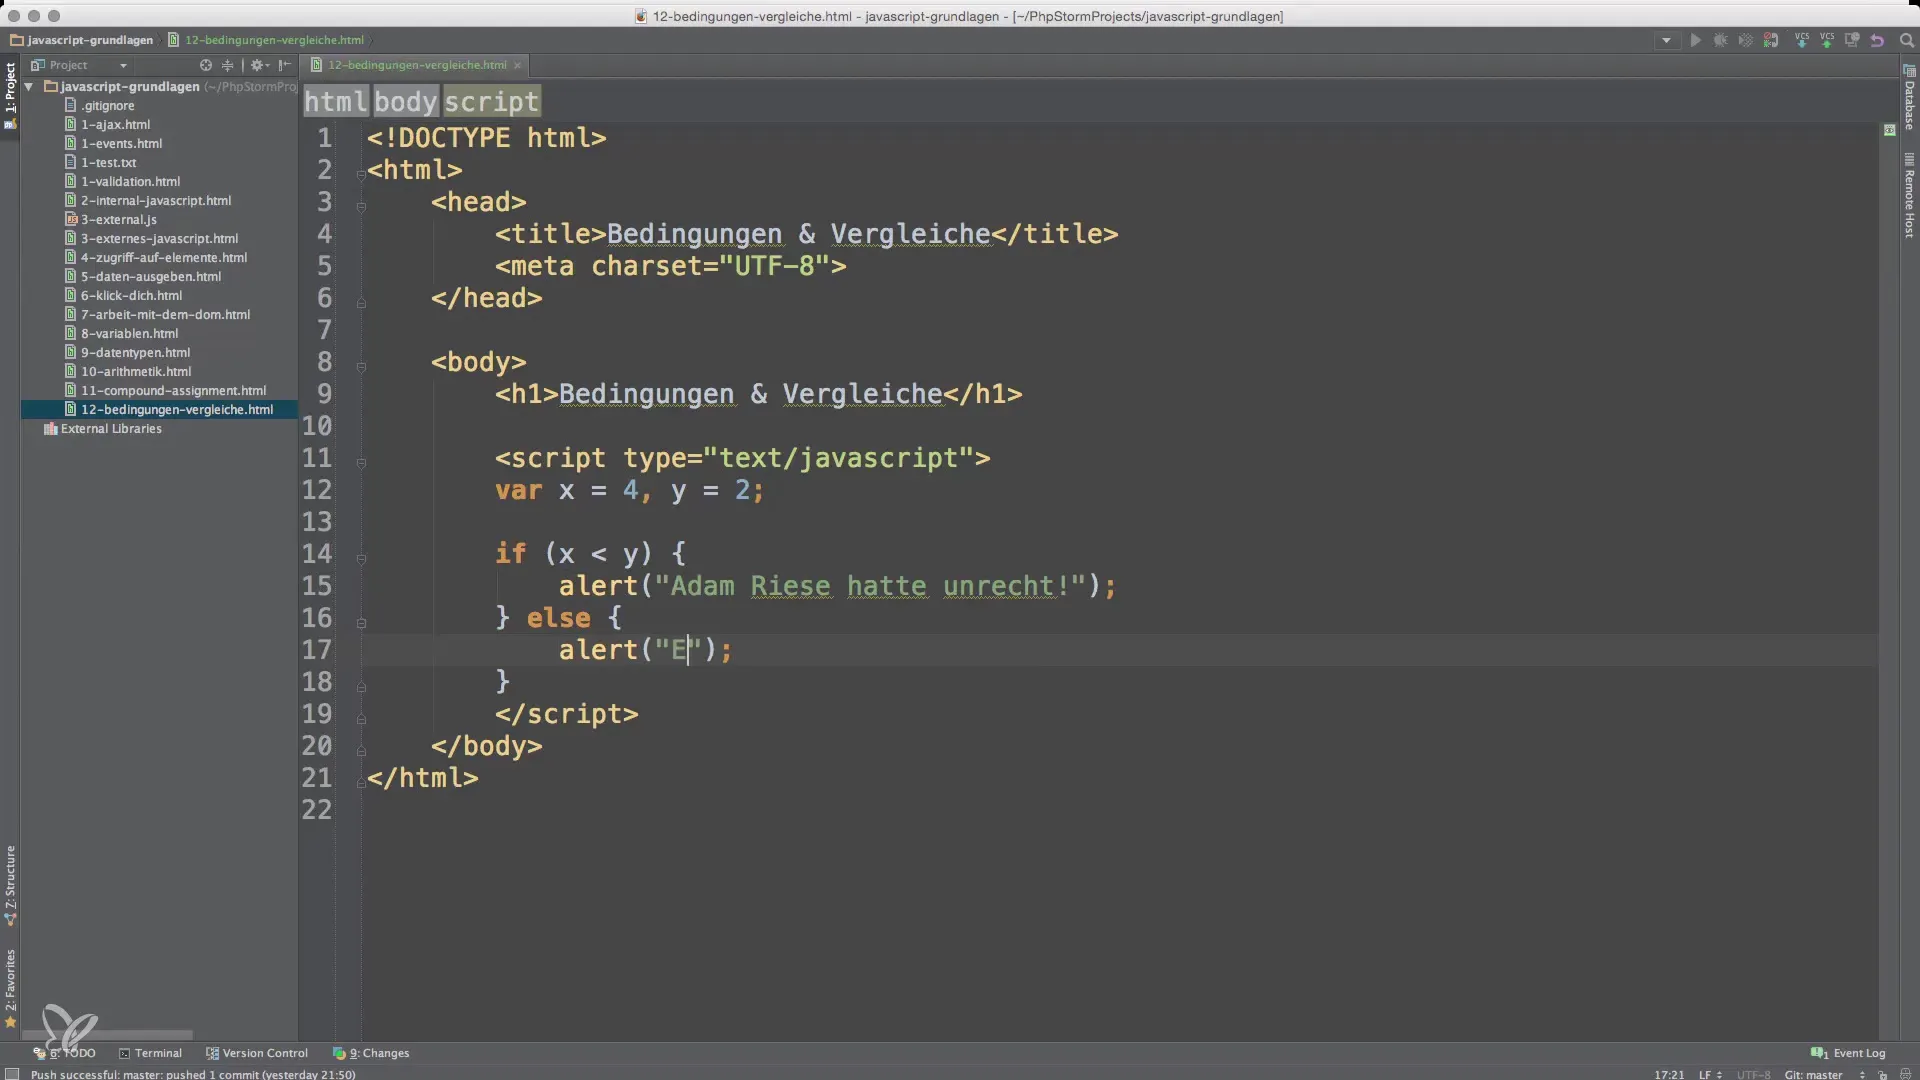Show VCS history icon

1852,41
